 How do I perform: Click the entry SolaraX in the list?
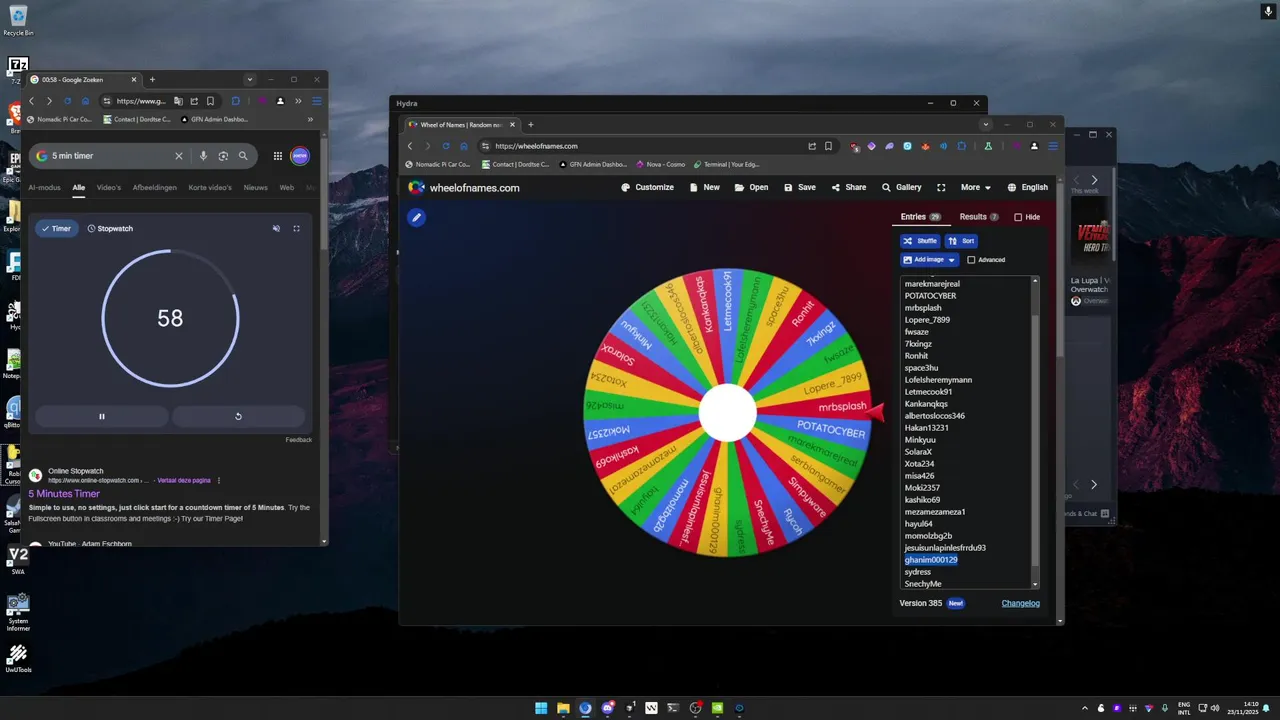point(918,452)
